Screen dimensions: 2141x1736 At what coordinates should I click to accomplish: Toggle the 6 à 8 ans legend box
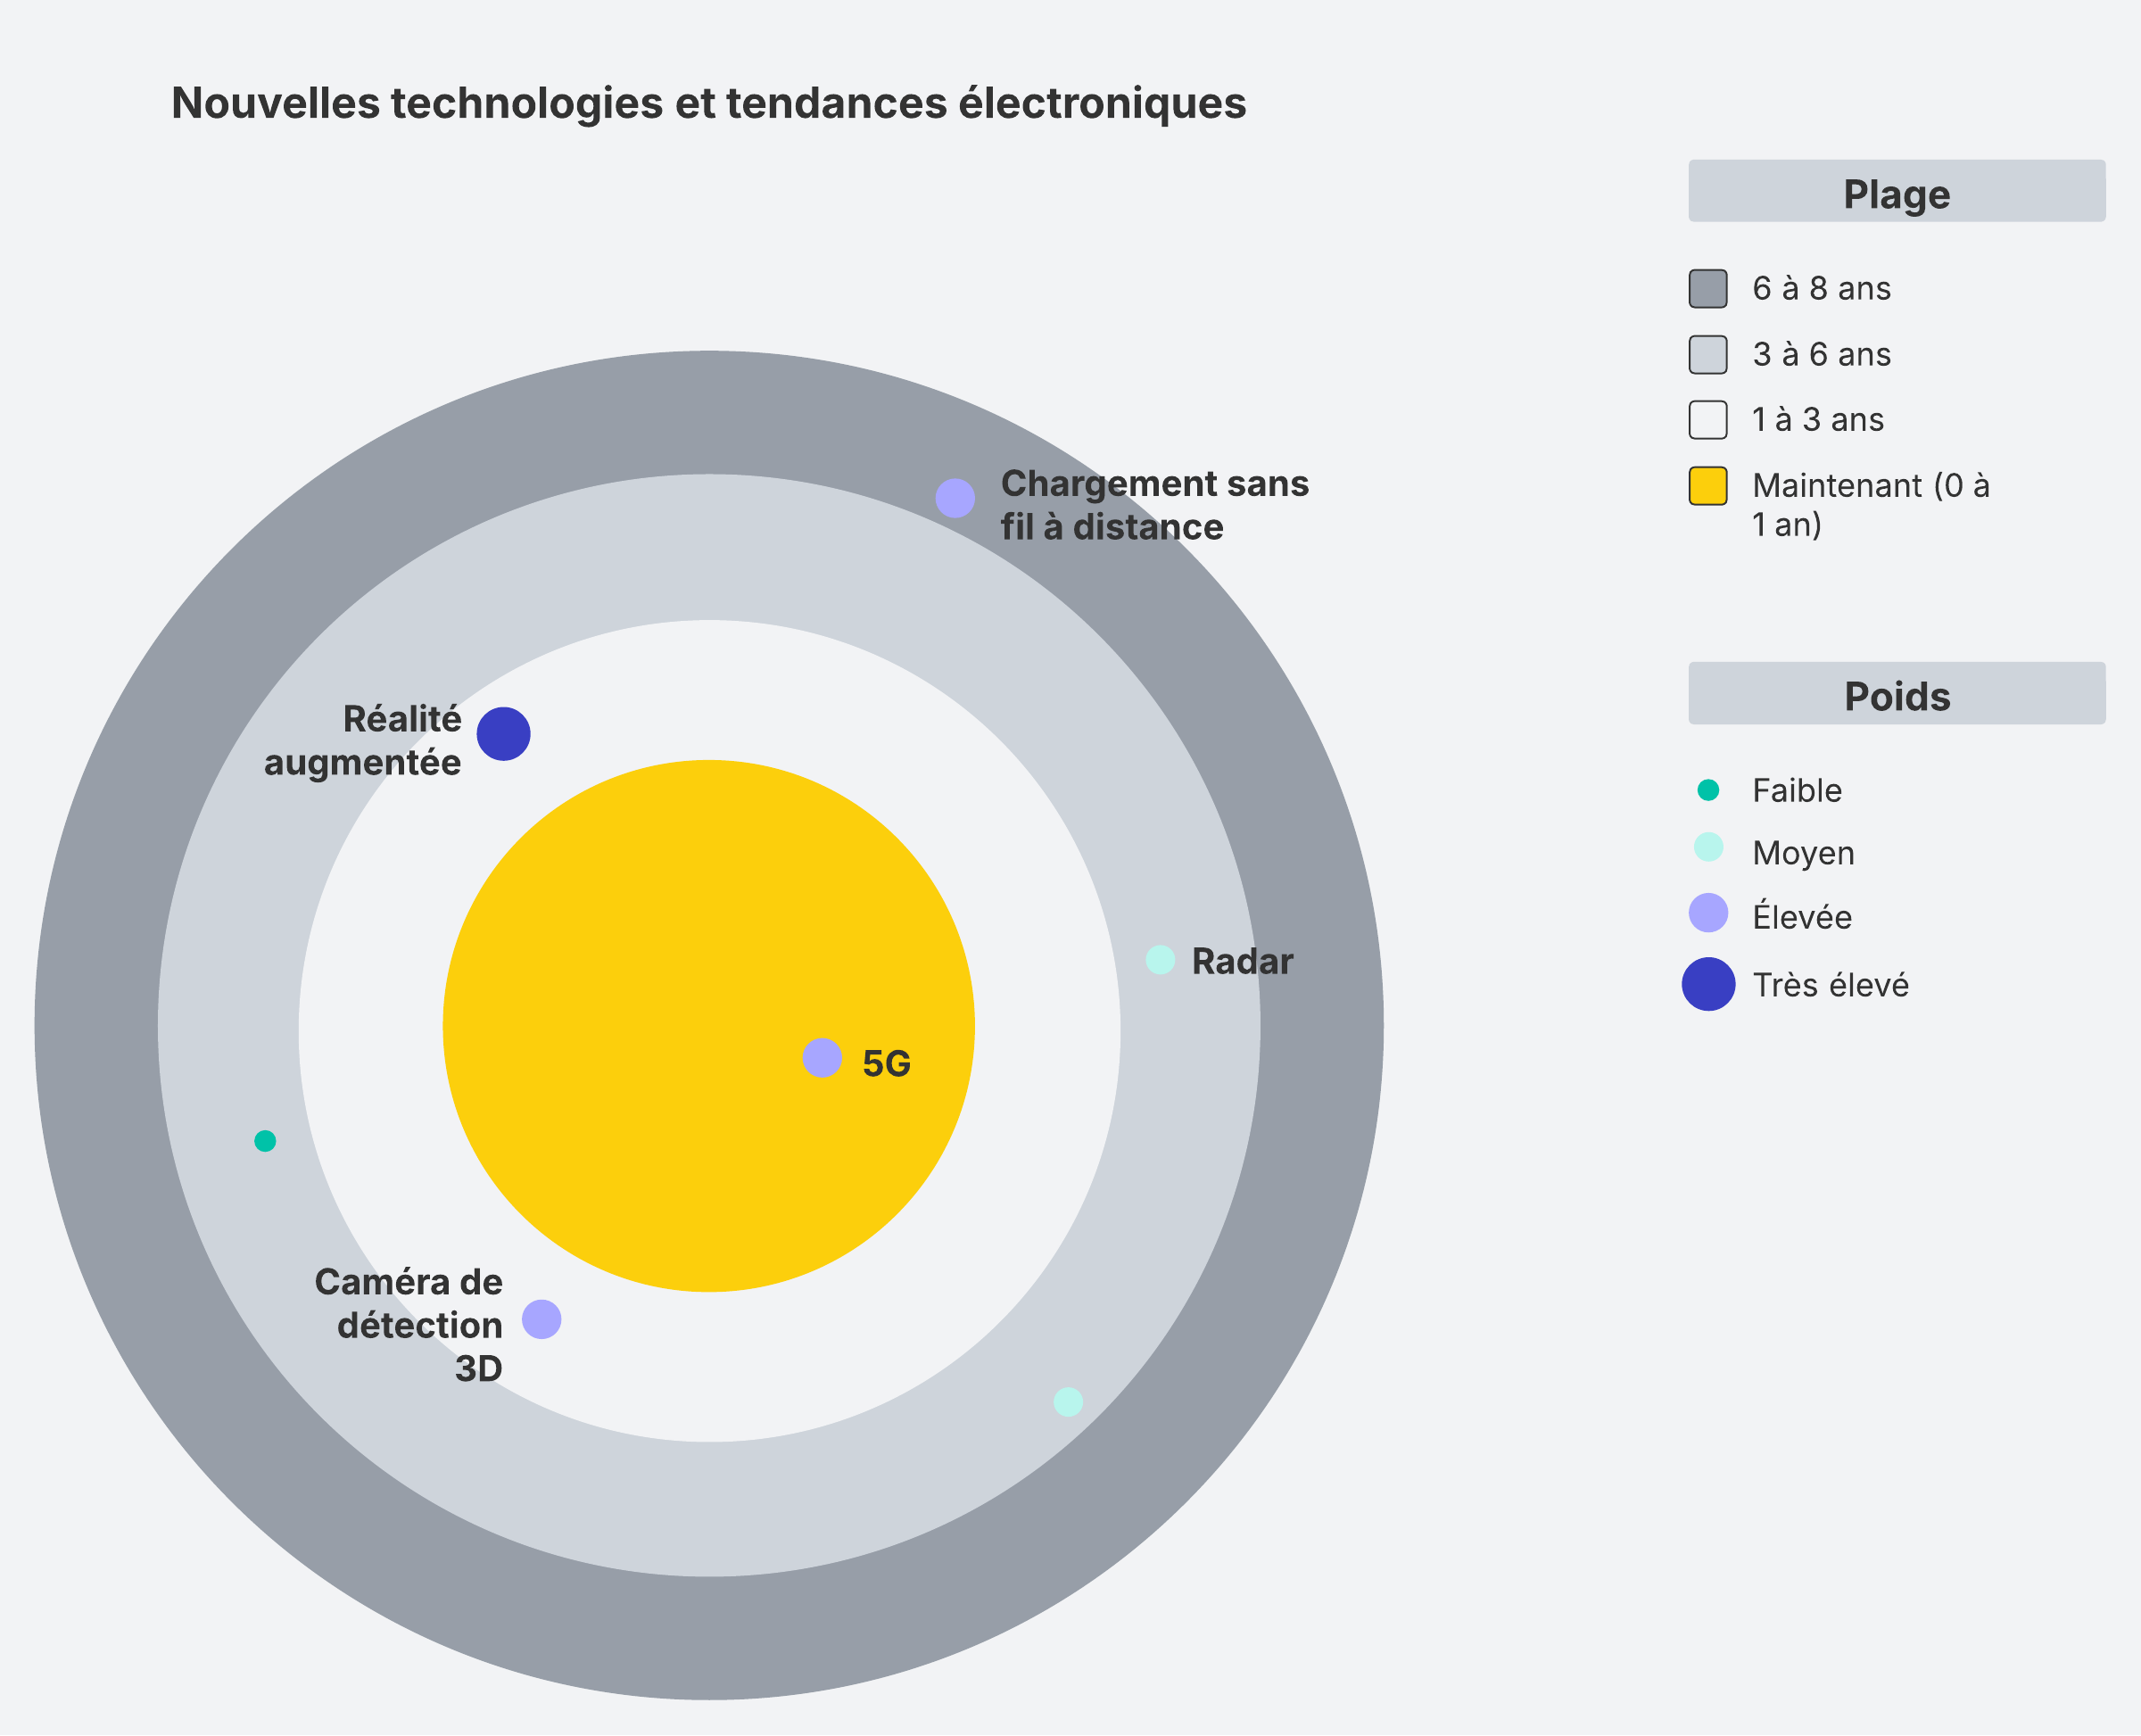1708,289
